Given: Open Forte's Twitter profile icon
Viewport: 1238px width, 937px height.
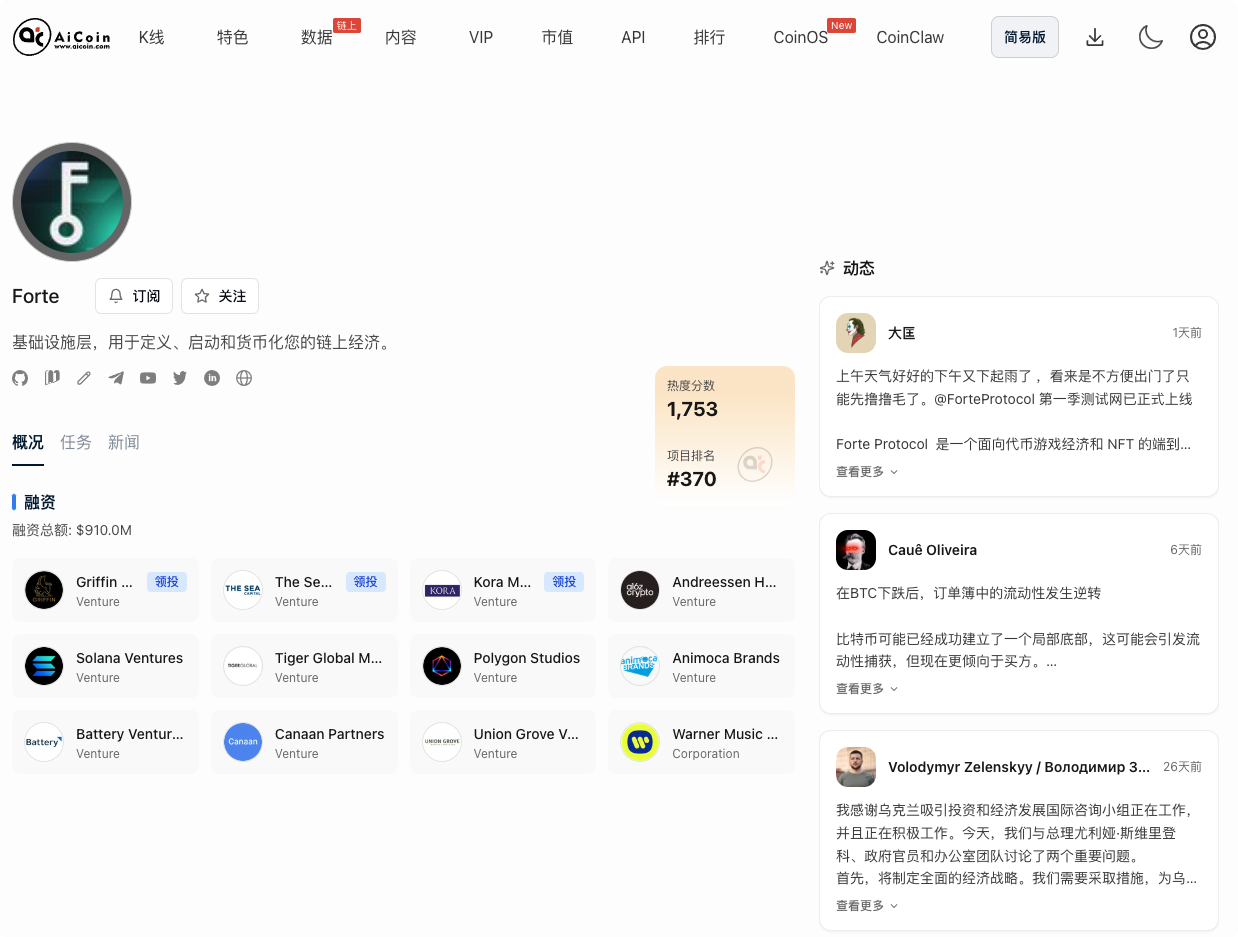Looking at the screenshot, I should click(x=180, y=378).
